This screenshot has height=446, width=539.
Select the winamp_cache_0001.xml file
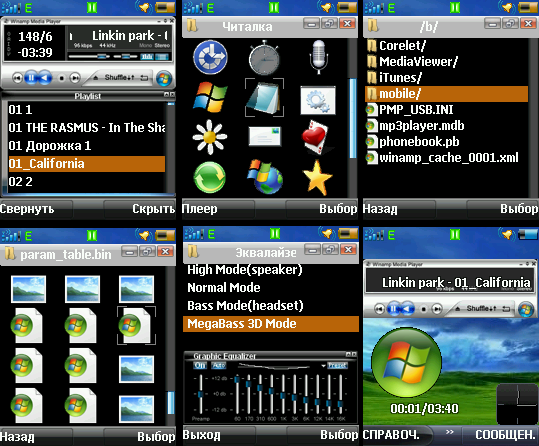click(x=446, y=157)
